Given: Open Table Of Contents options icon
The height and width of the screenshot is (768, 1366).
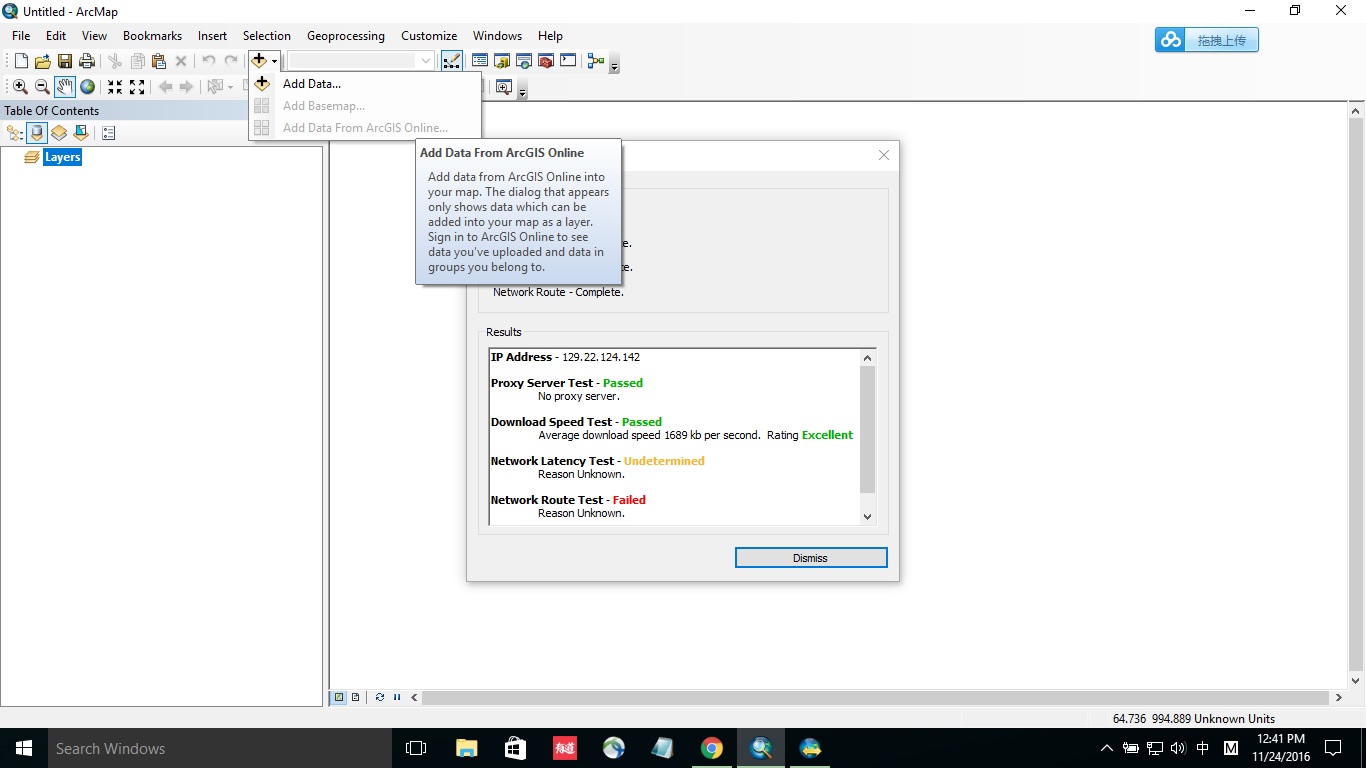Looking at the screenshot, I should (x=109, y=133).
